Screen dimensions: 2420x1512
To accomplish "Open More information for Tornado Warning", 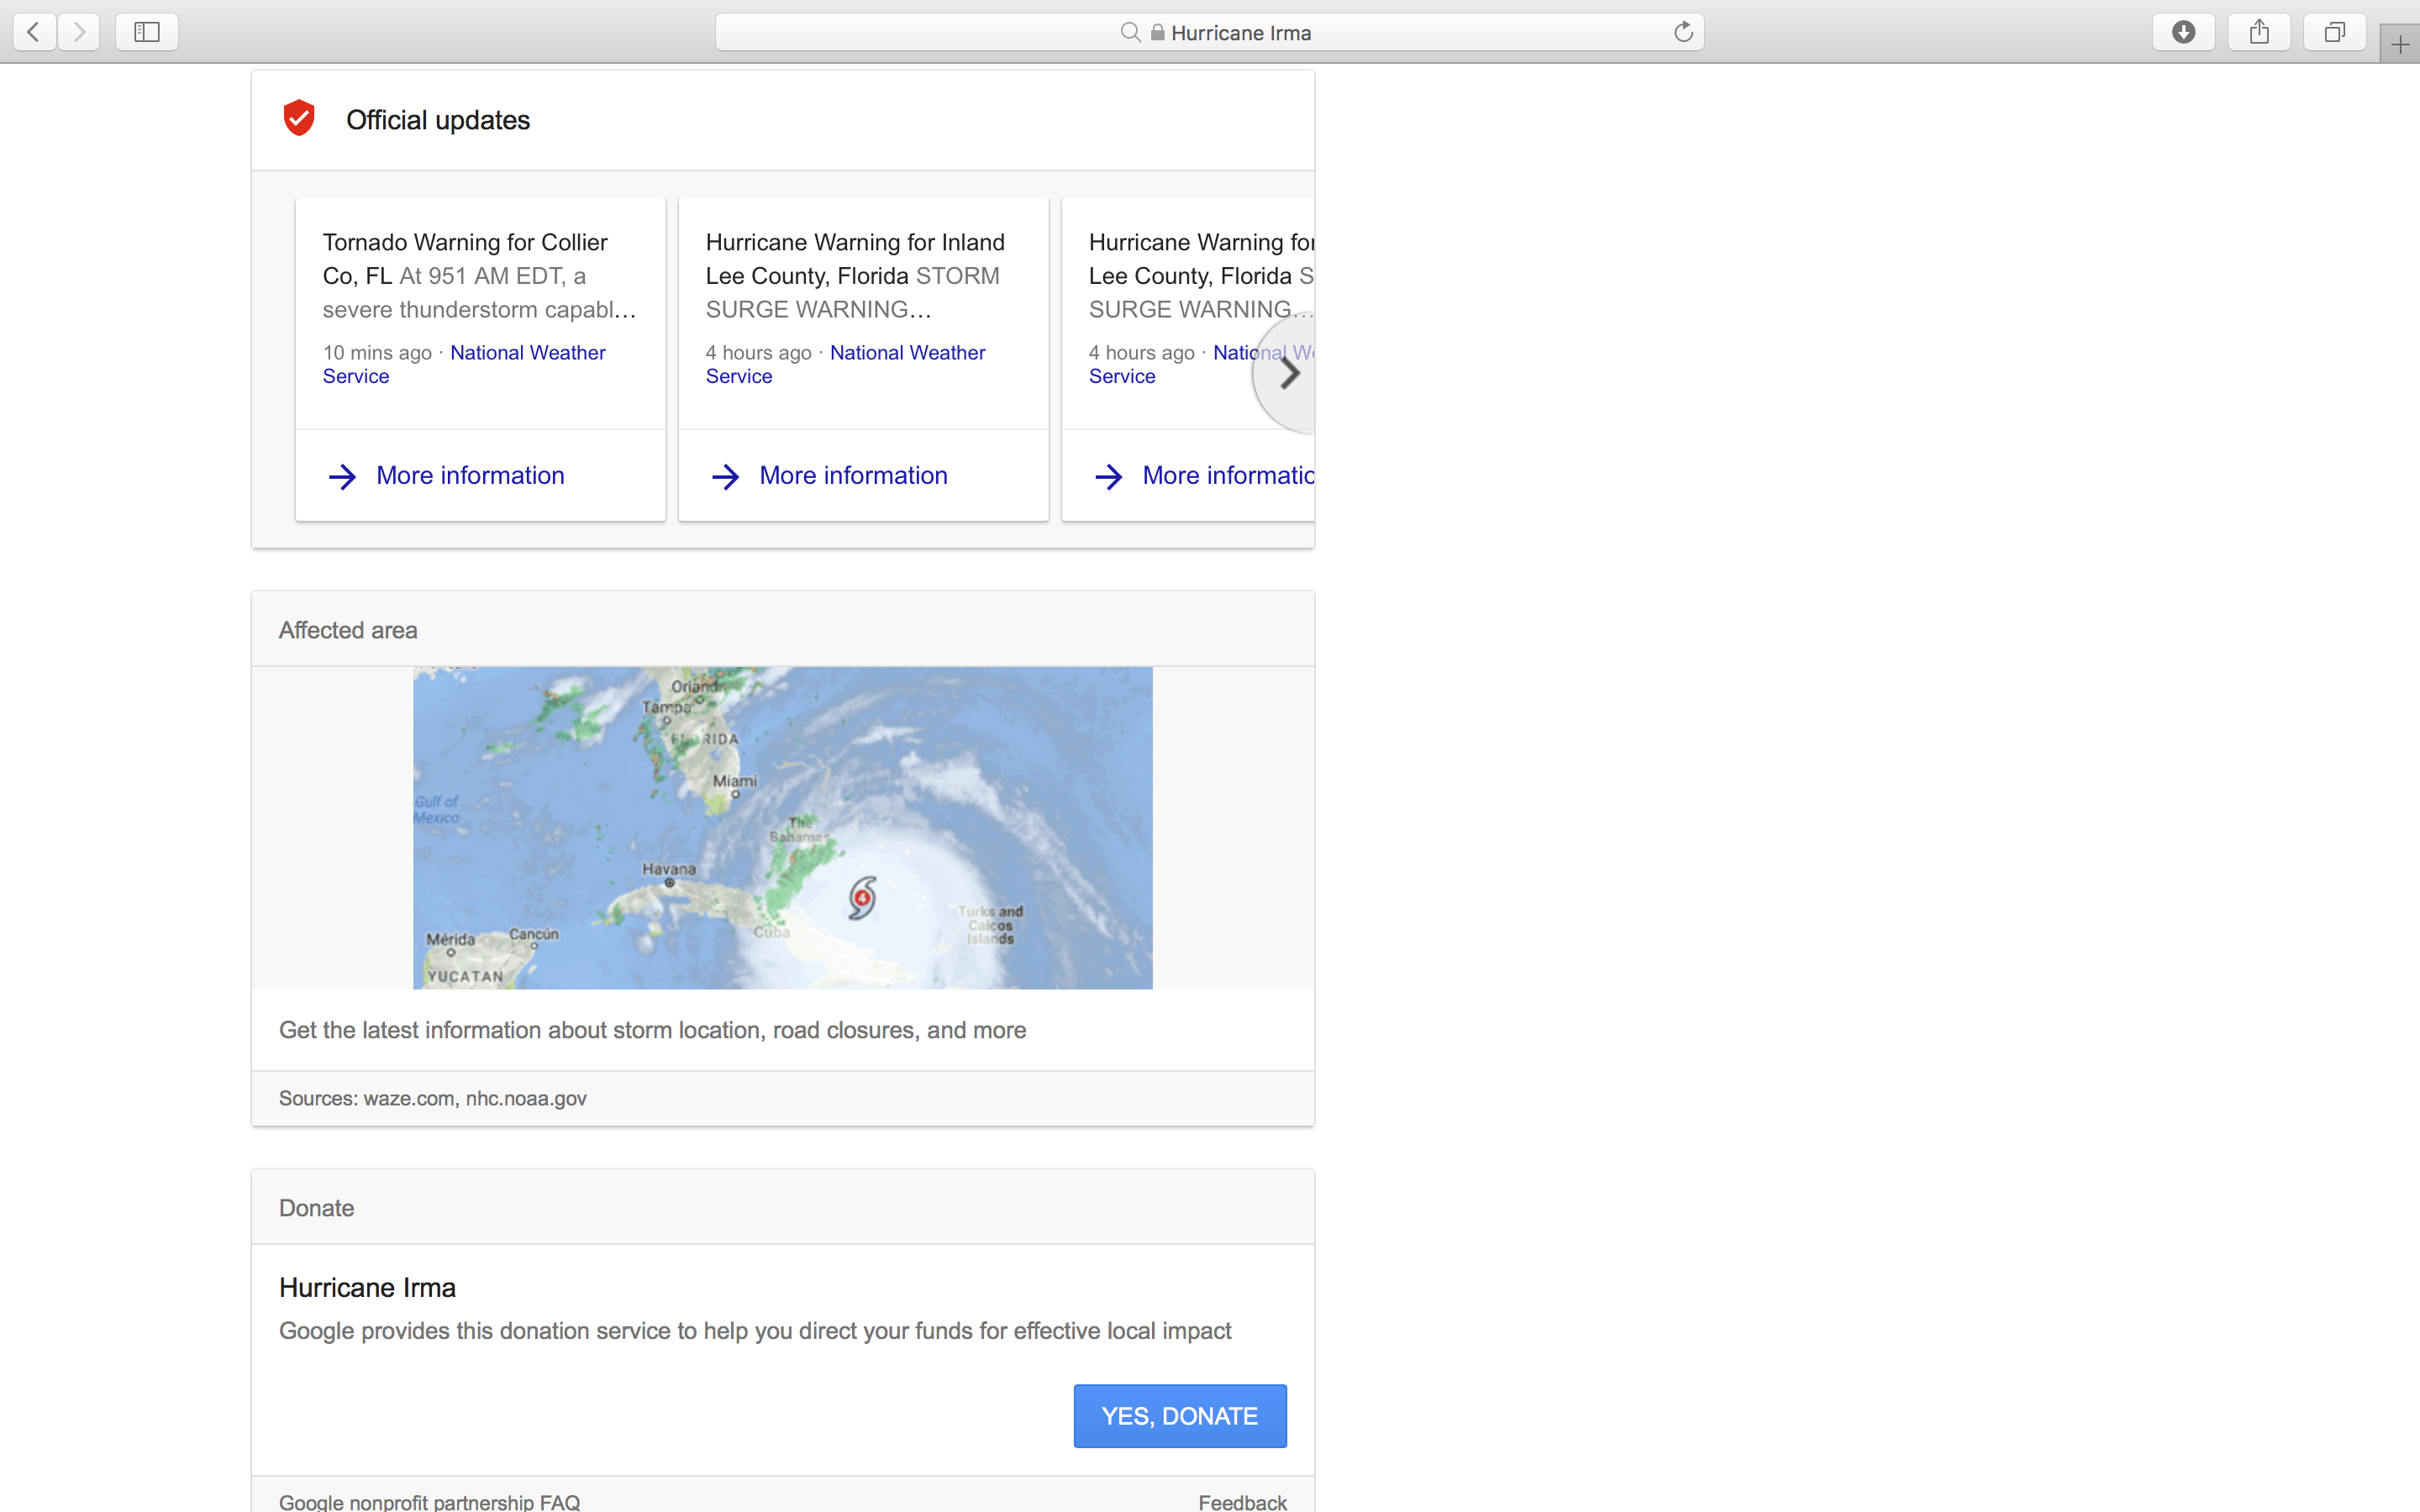I will coord(470,475).
